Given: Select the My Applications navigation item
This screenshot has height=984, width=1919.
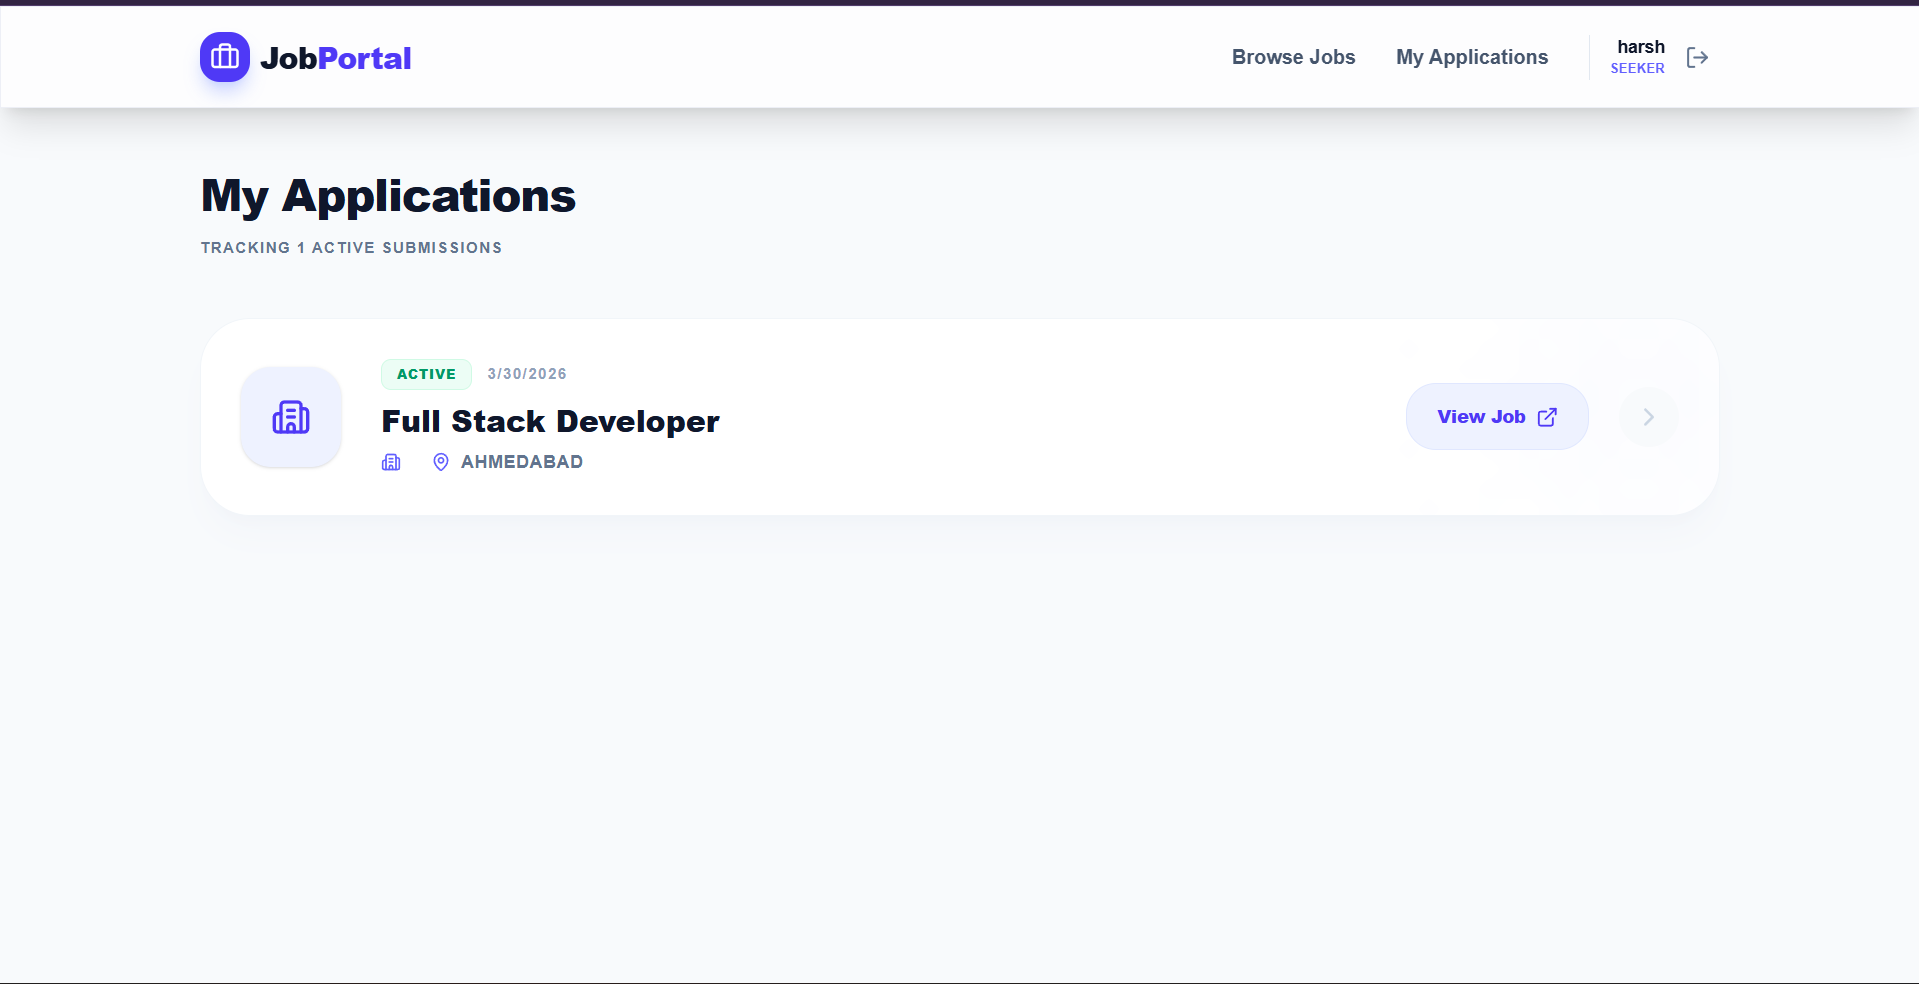Looking at the screenshot, I should coord(1471,57).
